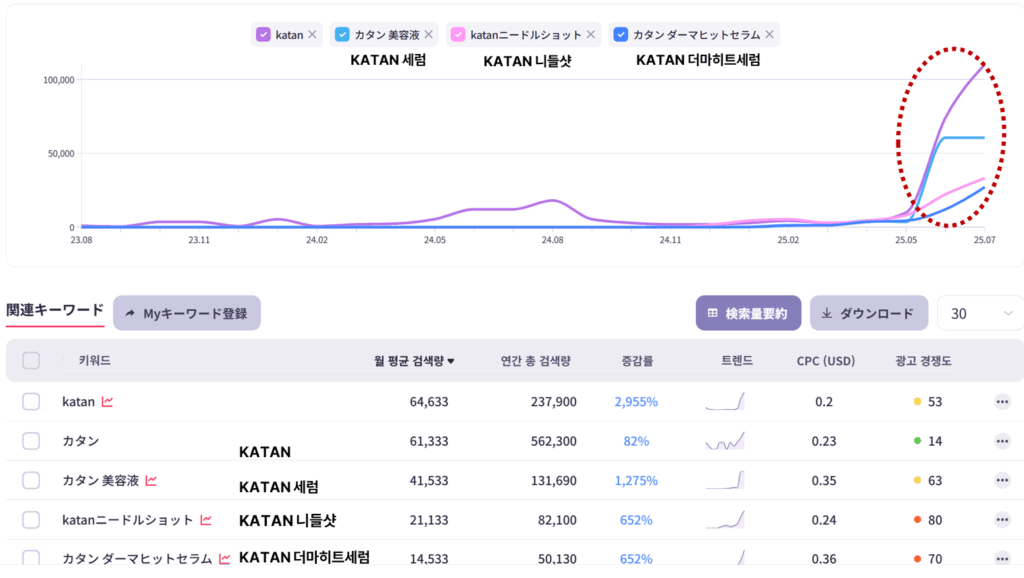Click the chart icon beside katan keyword
This screenshot has height=578, width=1024.
(x=107, y=402)
